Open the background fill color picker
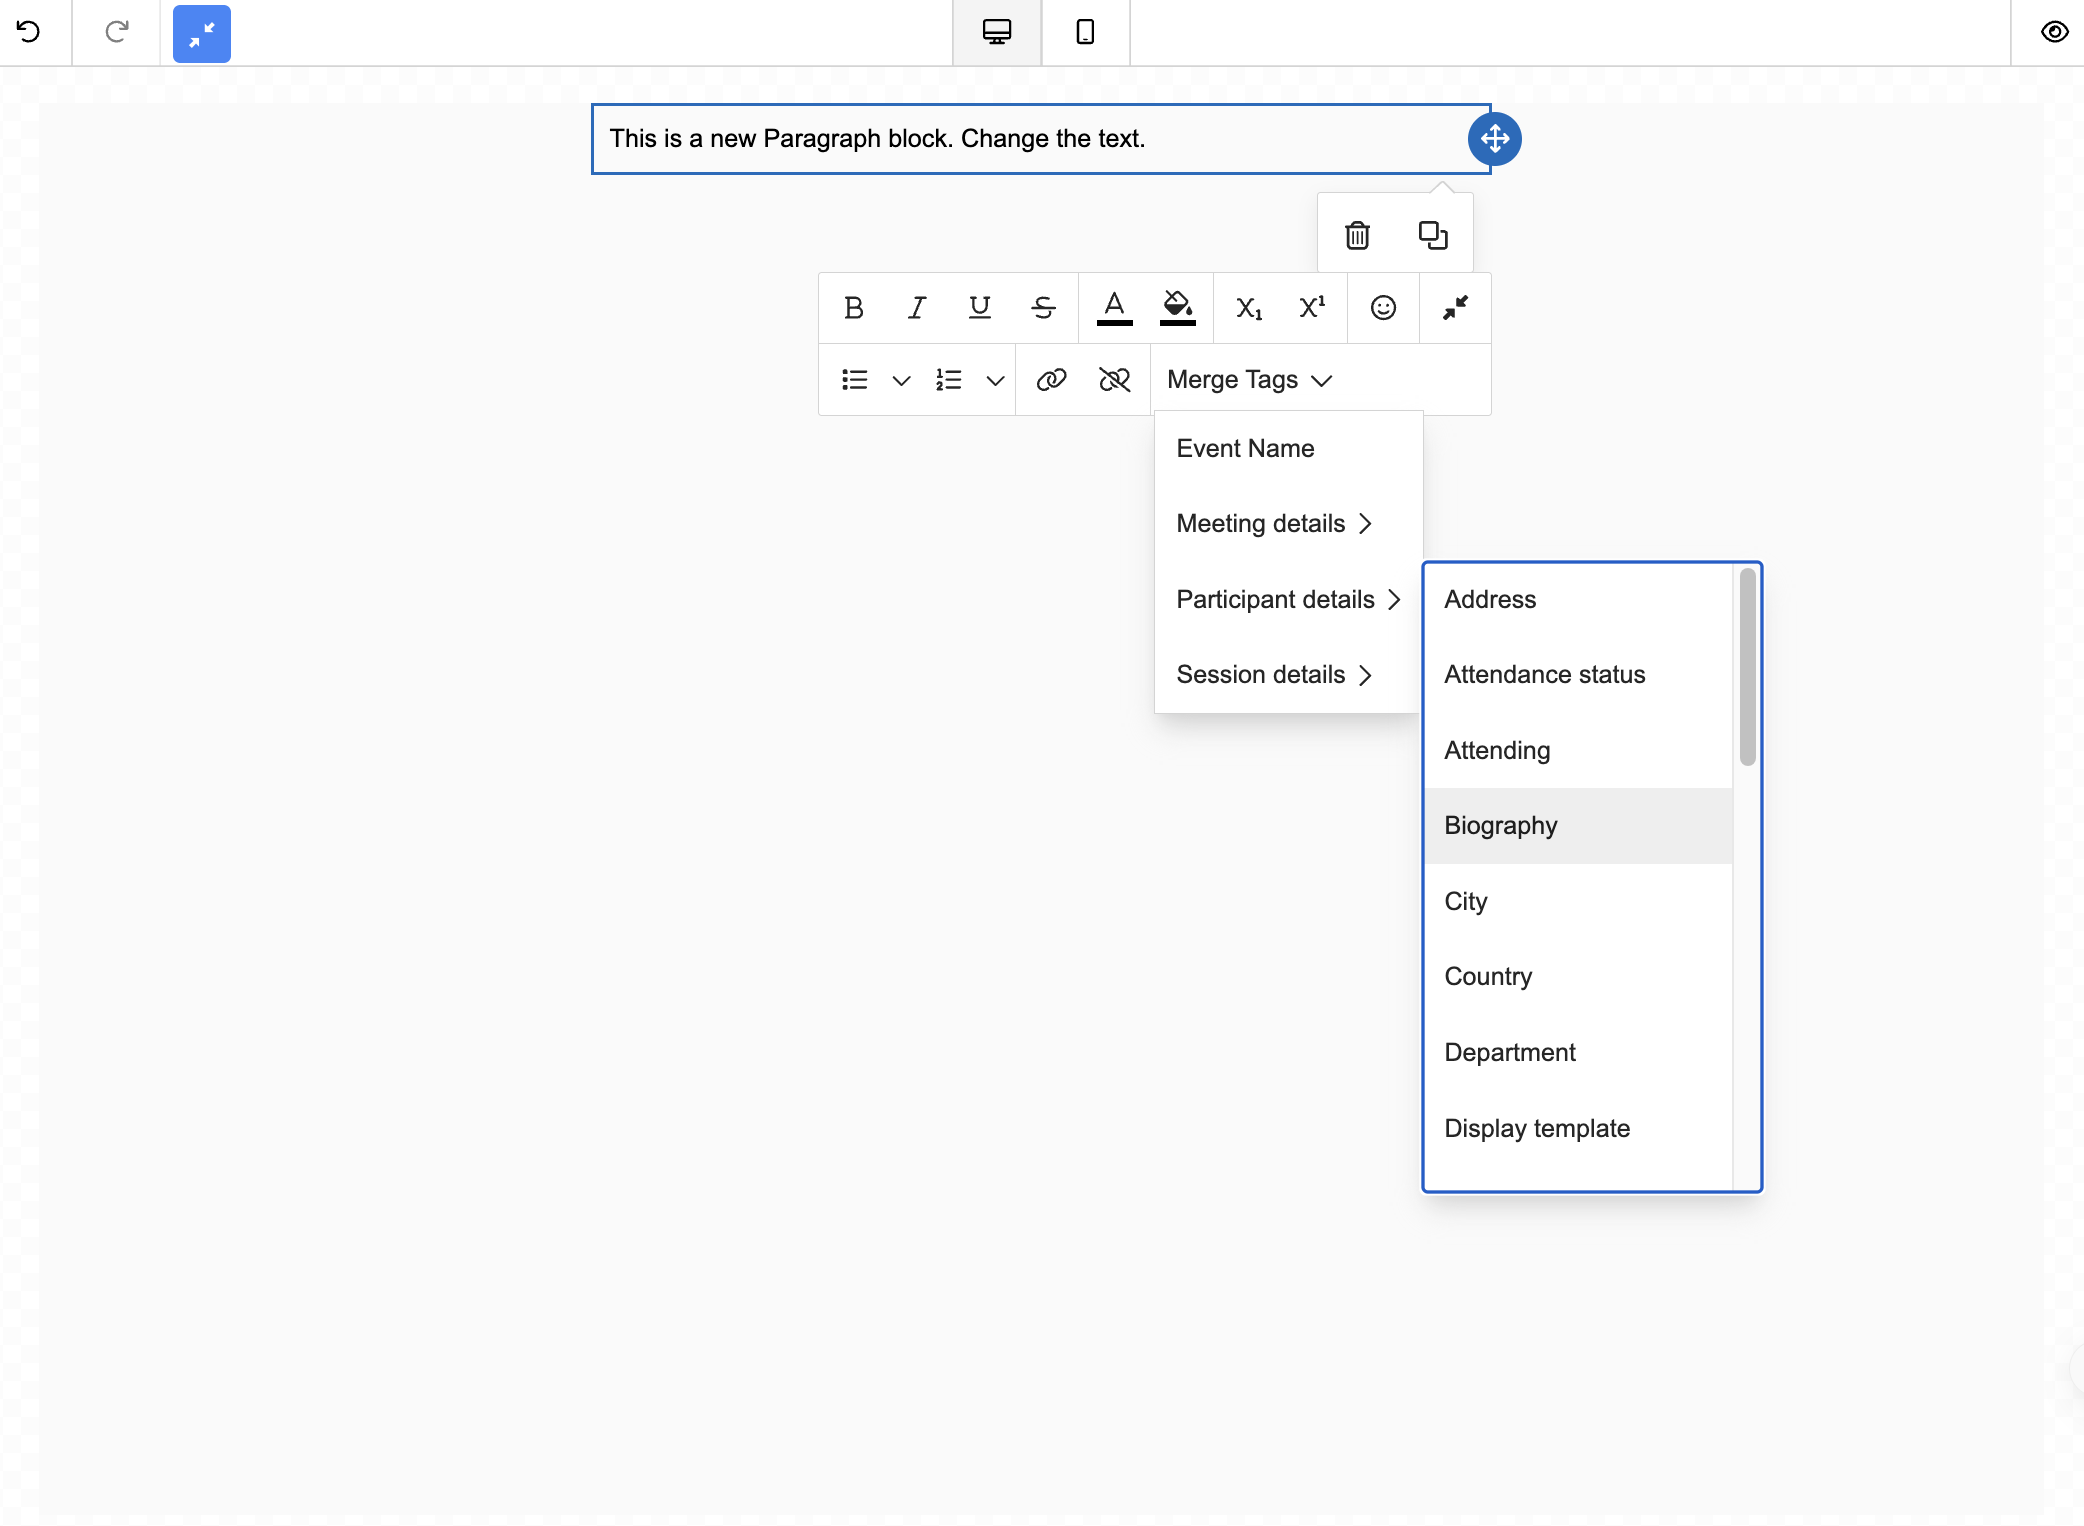The width and height of the screenshot is (2084, 1526). (x=1178, y=308)
